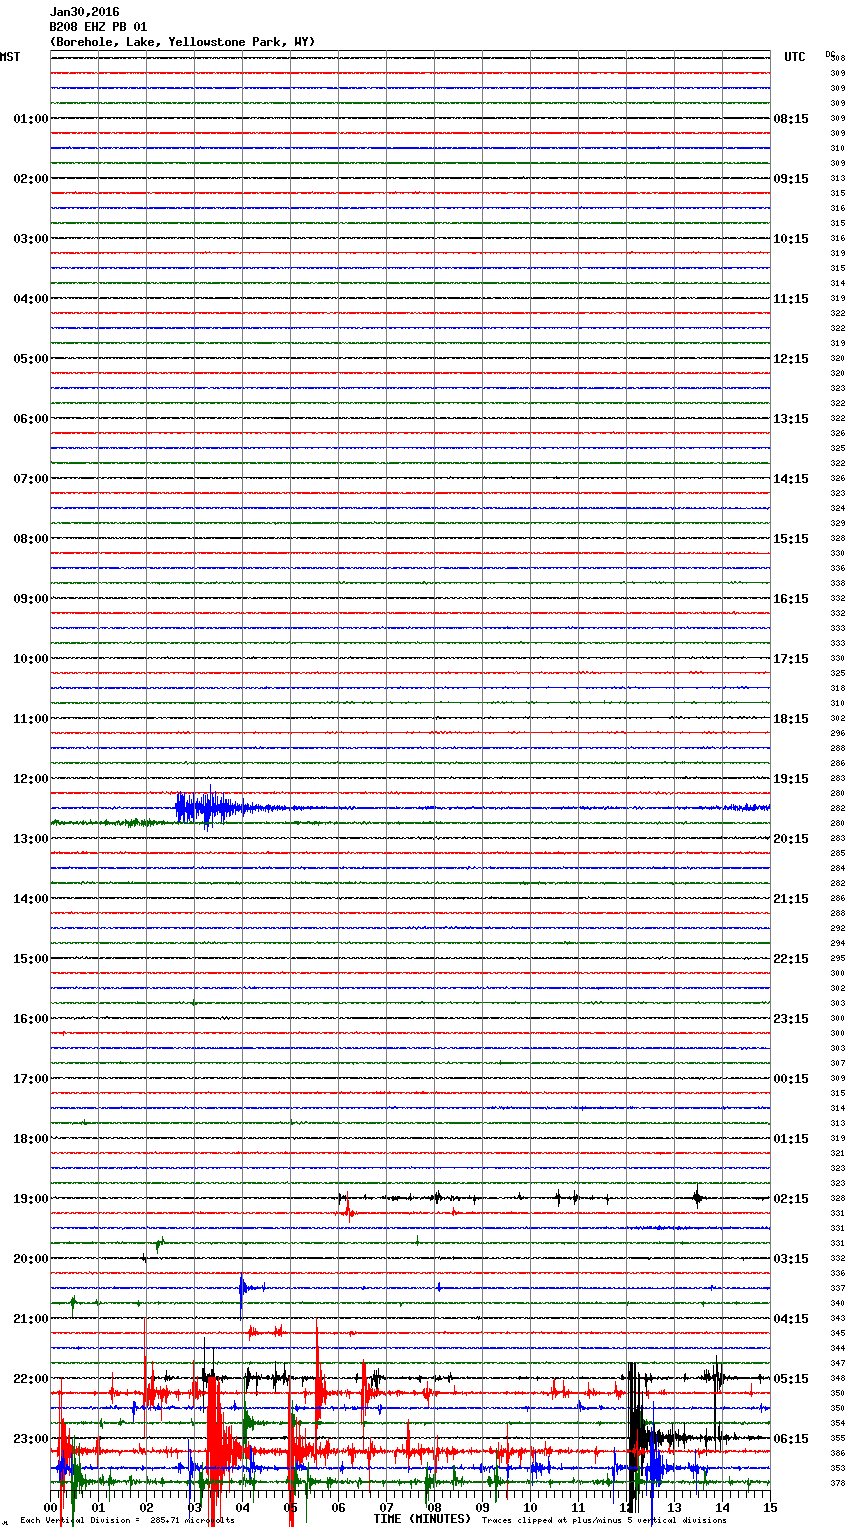Click minute 08 on the bottom time axis
850x1534 pixels.
coord(434,1507)
